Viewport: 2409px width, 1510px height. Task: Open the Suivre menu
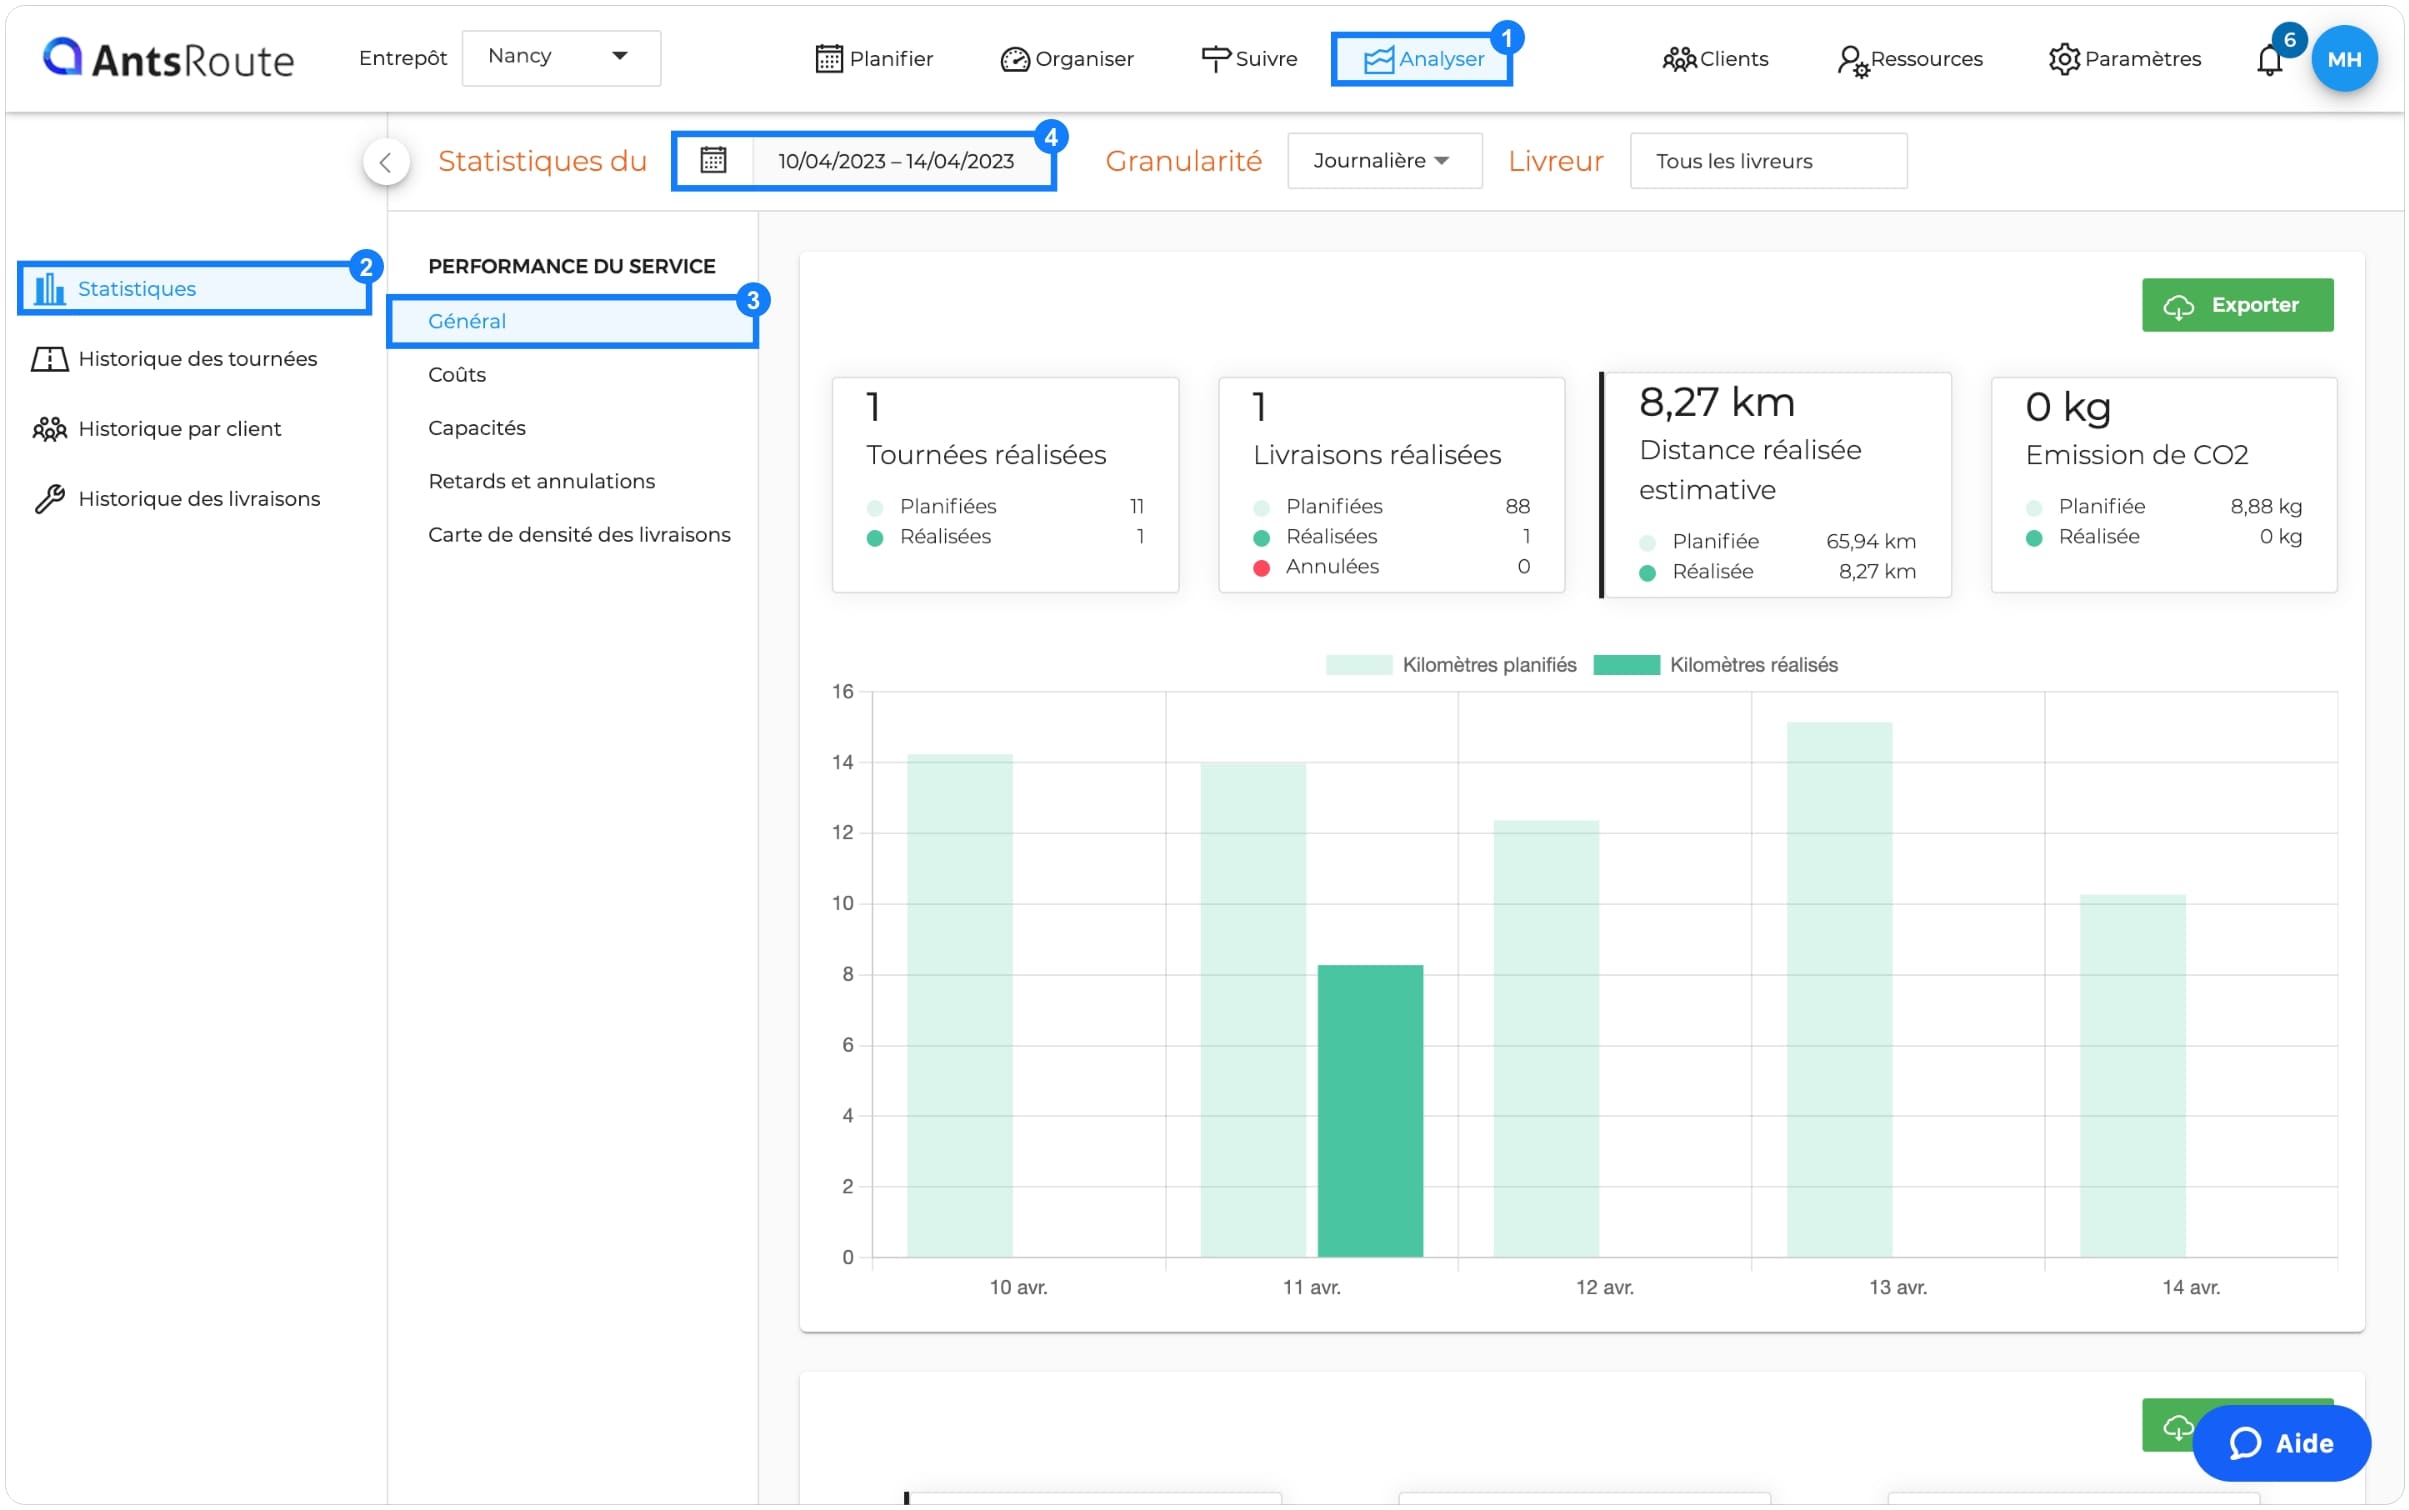(x=1248, y=59)
